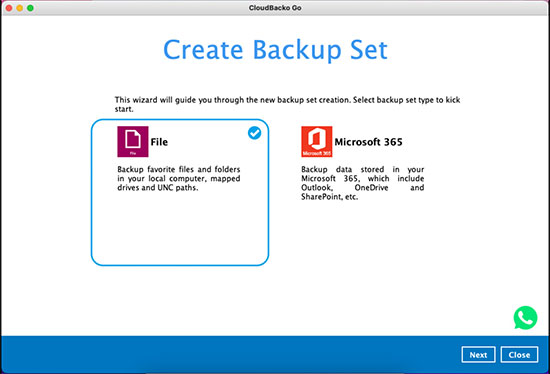Select the "Microsoft 365" heading text
The width and height of the screenshot is (550, 374).
tap(368, 142)
